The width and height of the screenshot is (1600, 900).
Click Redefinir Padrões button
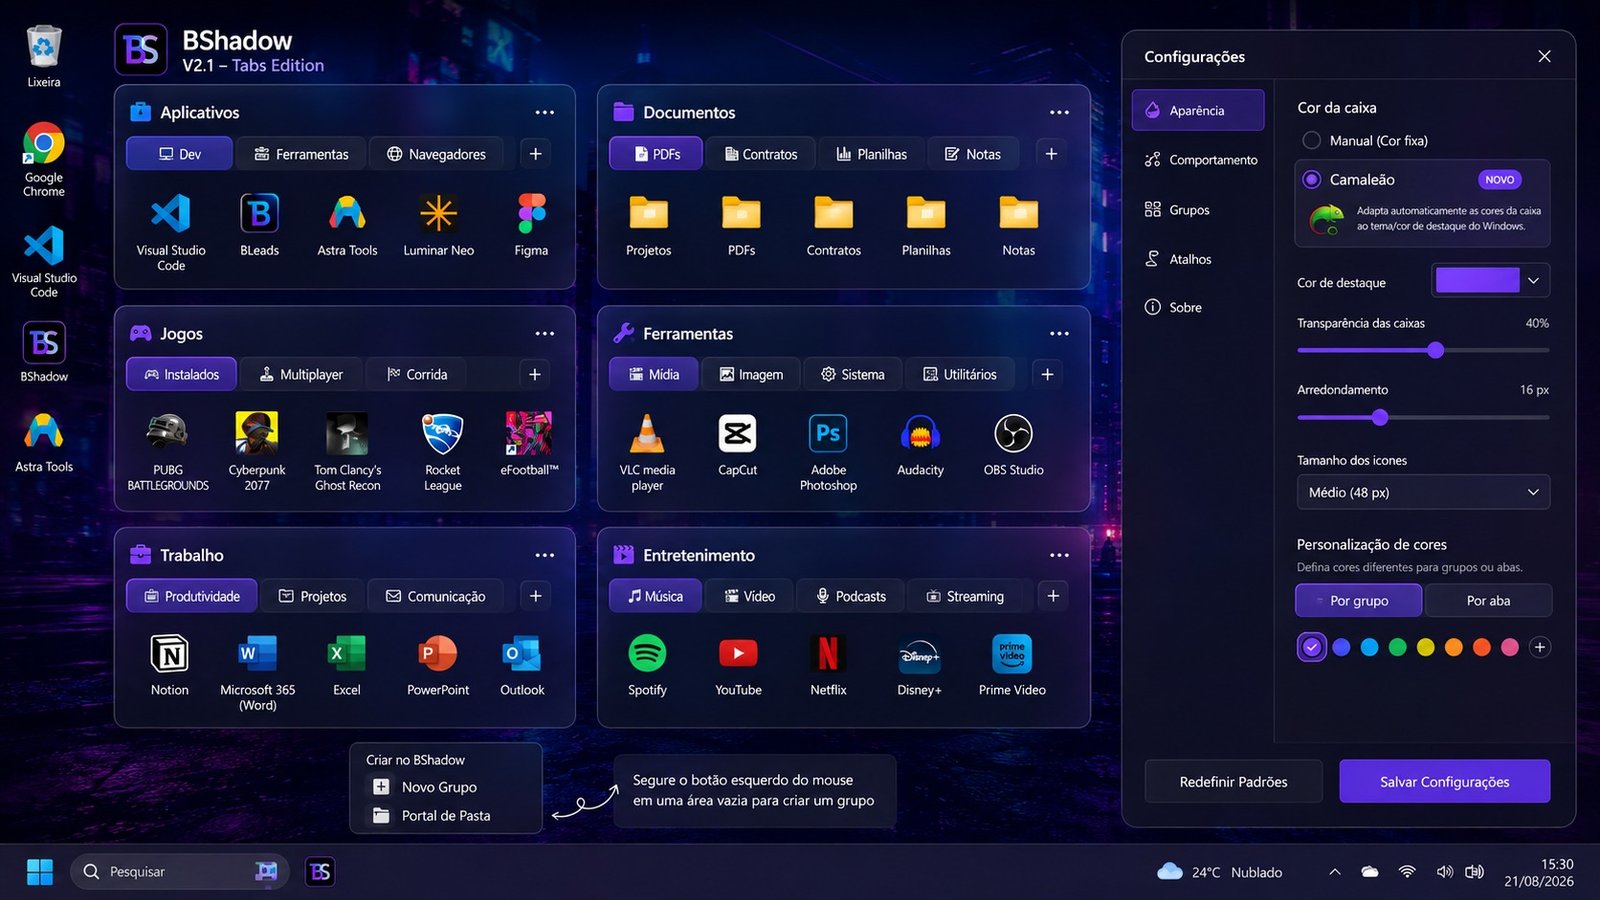click(x=1233, y=782)
